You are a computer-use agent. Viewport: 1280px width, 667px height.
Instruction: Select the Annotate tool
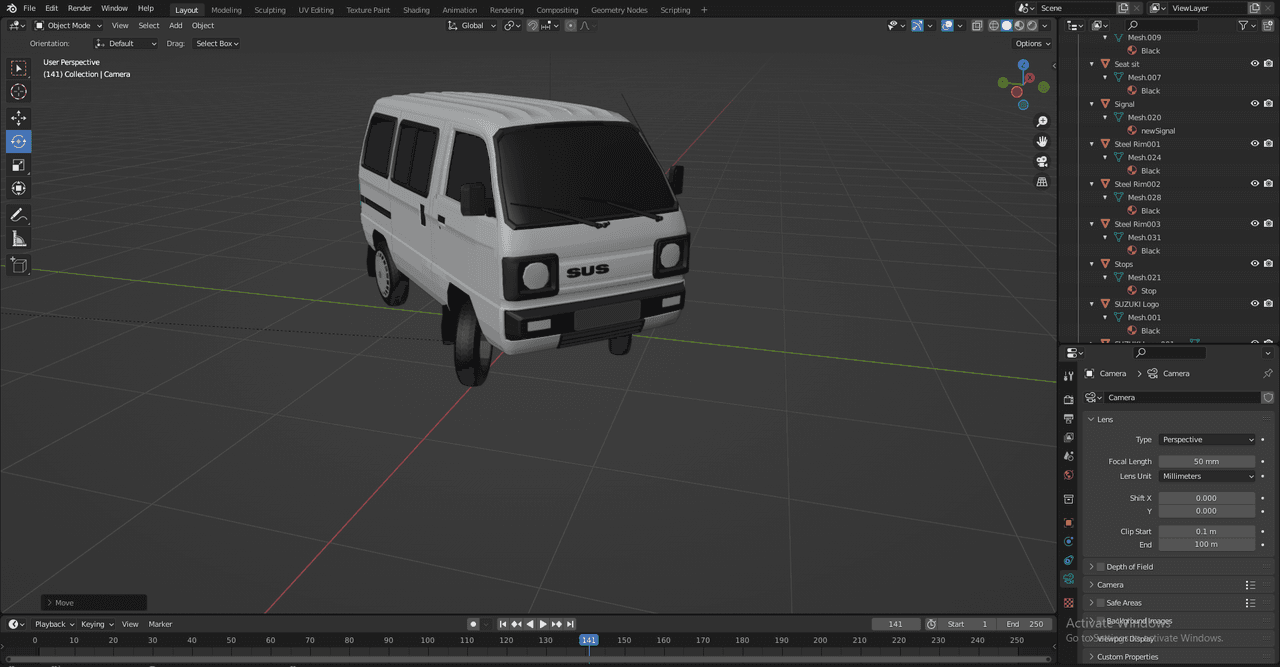point(19,215)
